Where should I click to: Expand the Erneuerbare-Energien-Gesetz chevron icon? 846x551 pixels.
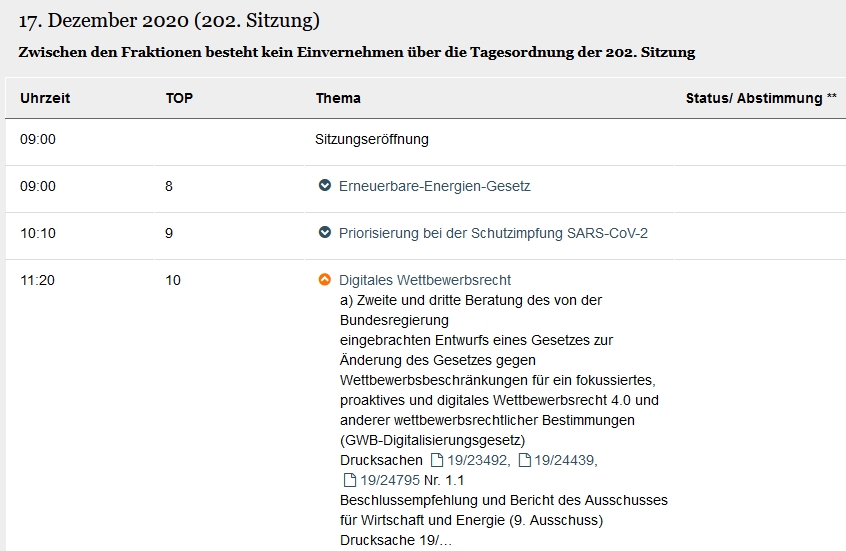coord(325,186)
